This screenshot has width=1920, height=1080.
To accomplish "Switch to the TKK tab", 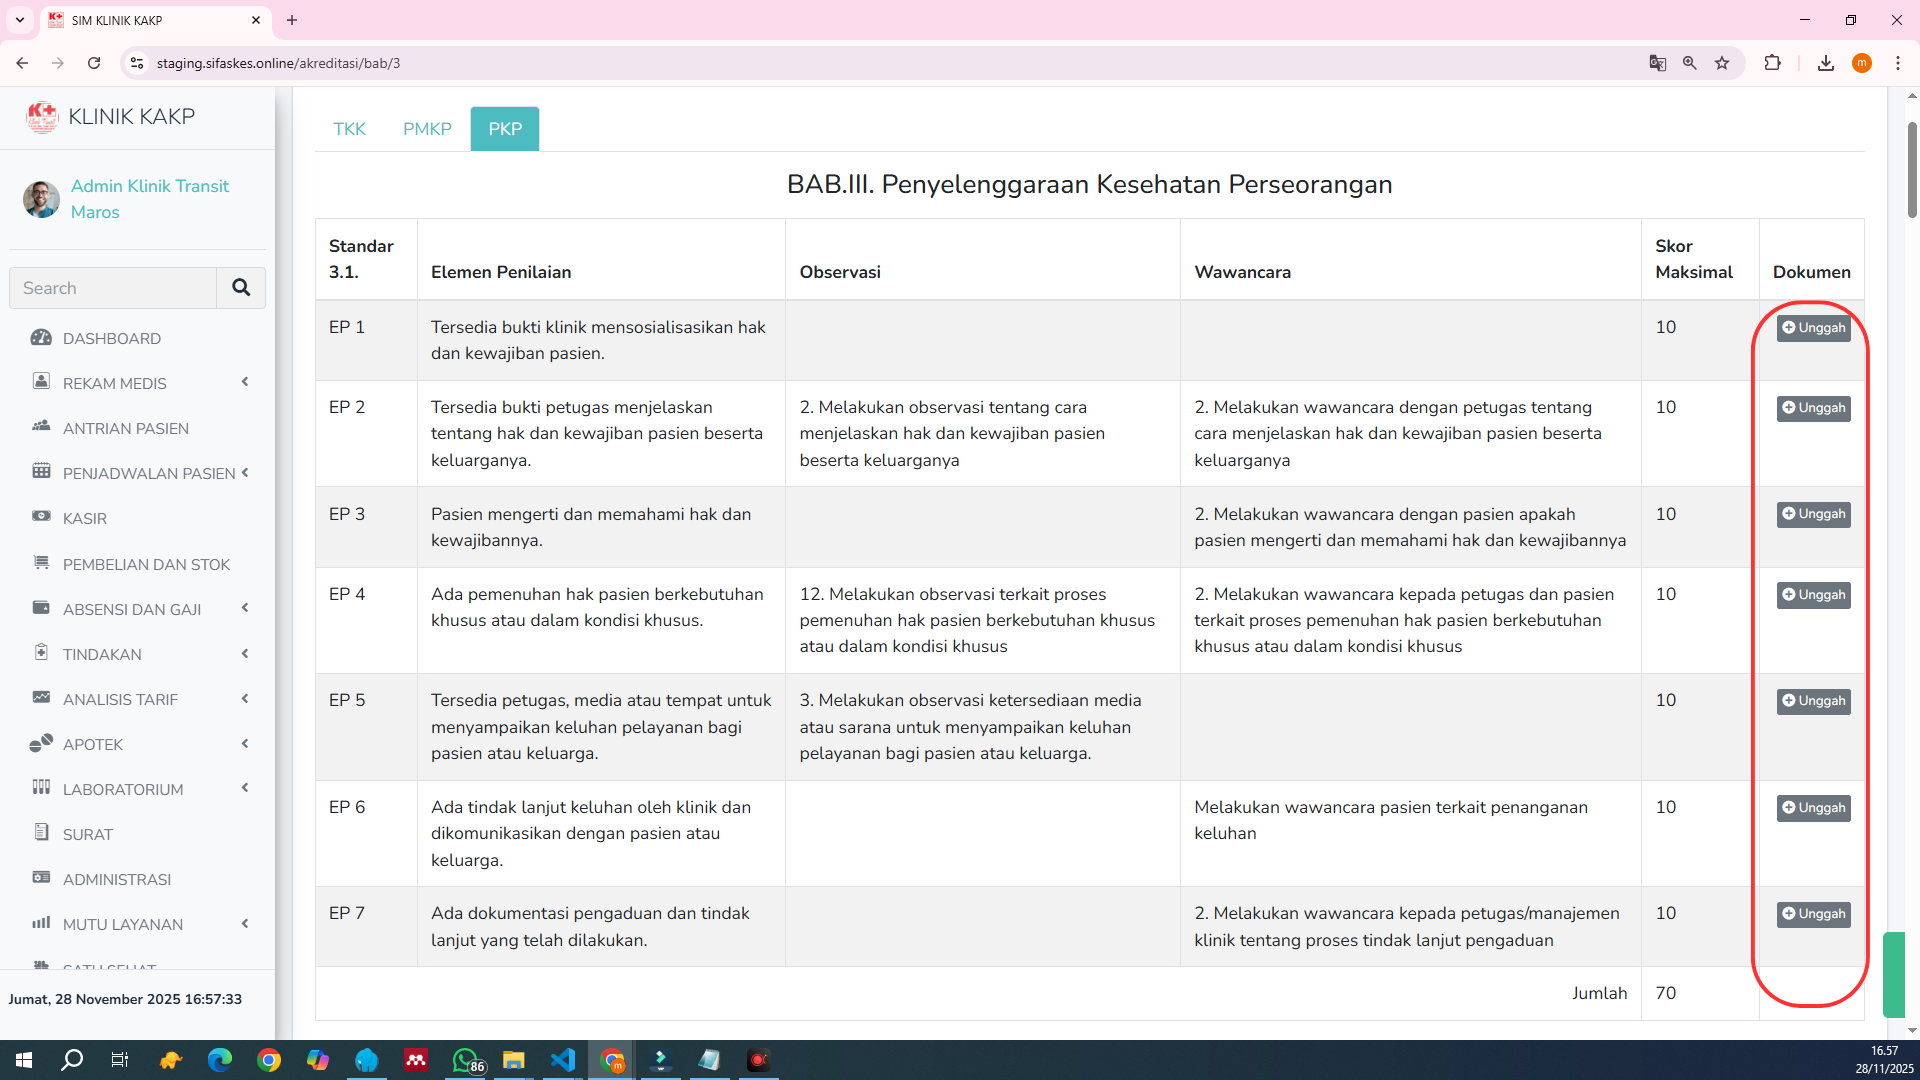I will pyautogui.click(x=349, y=129).
